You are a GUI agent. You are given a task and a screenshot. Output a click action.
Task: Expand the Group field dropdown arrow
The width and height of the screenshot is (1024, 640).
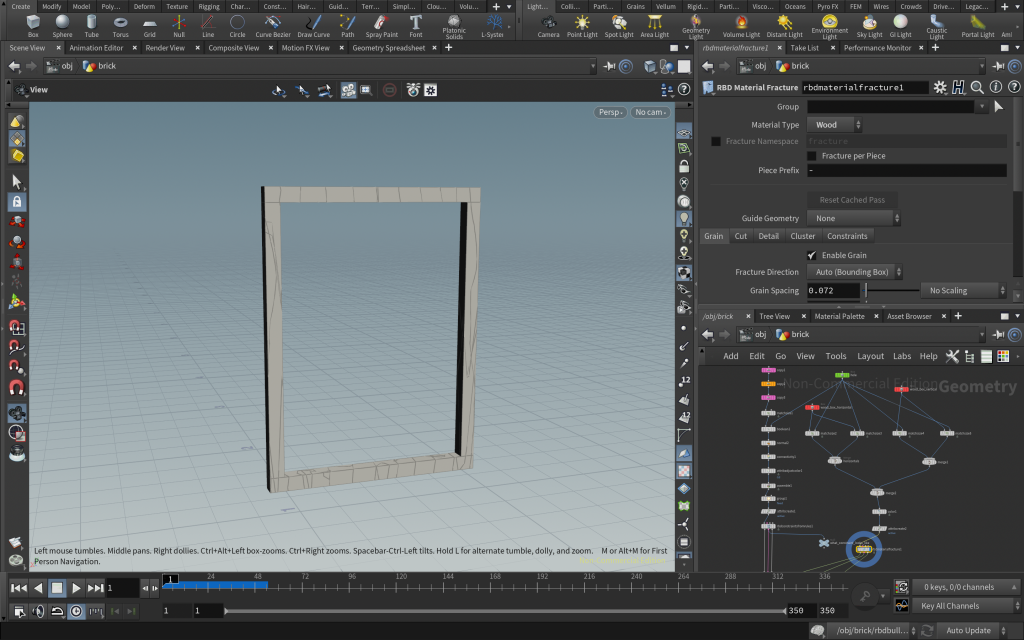[982, 106]
